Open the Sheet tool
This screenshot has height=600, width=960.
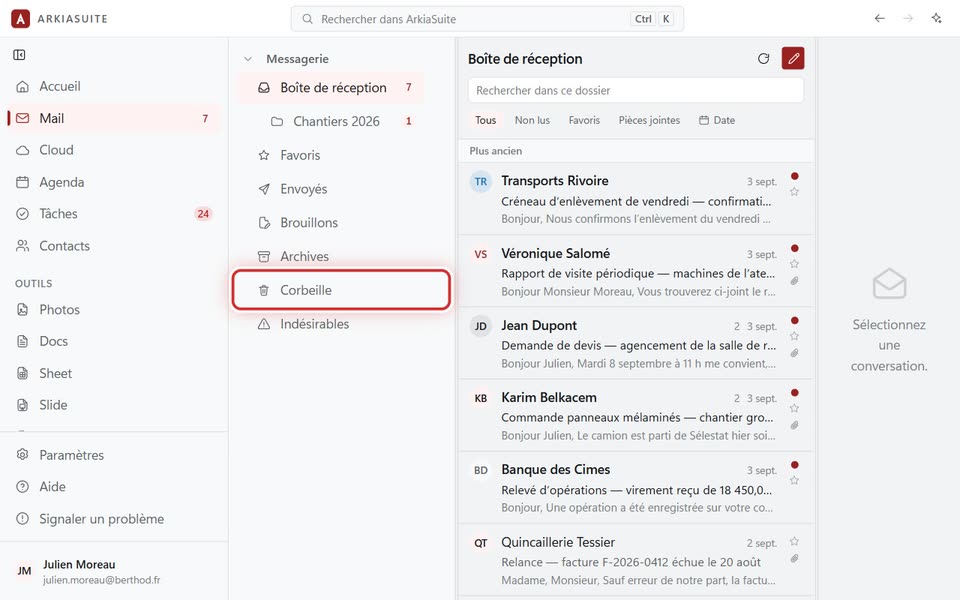114,373
